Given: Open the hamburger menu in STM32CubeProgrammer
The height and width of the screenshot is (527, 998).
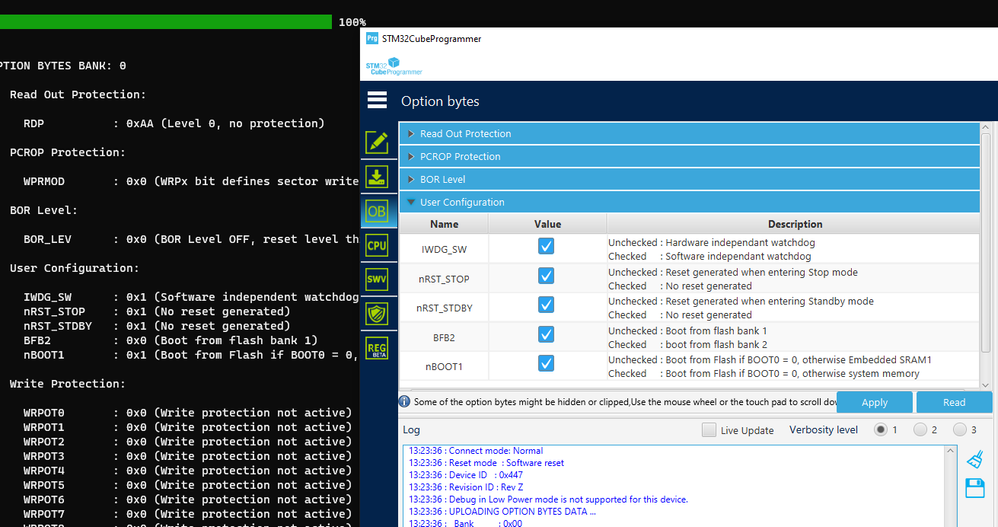Looking at the screenshot, I should (377, 100).
